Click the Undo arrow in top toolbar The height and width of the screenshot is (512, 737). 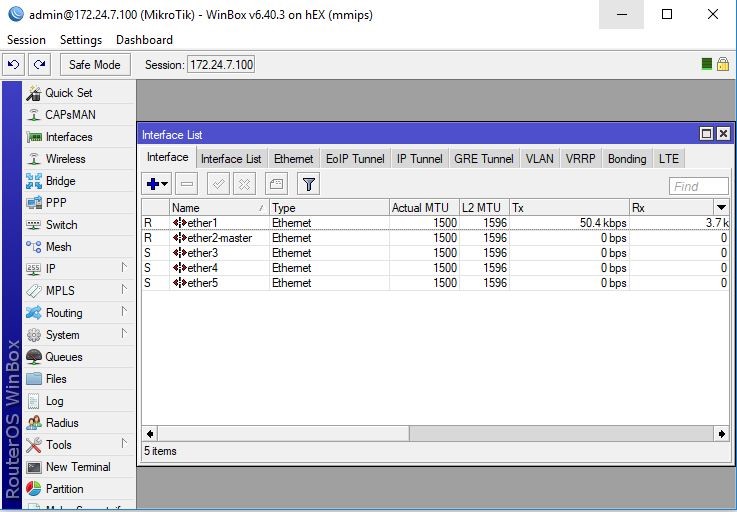[x=13, y=64]
